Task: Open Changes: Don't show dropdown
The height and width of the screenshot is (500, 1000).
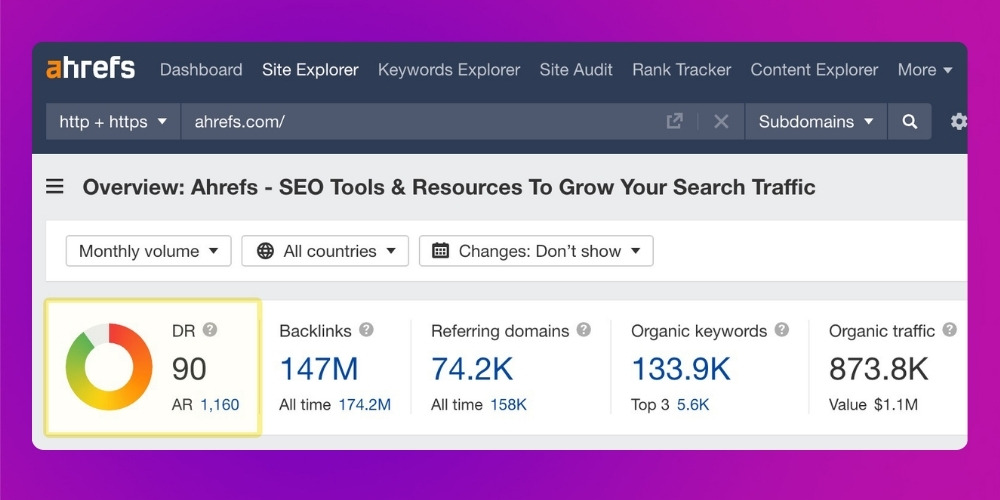Action: pyautogui.click(x=536, y=251)
